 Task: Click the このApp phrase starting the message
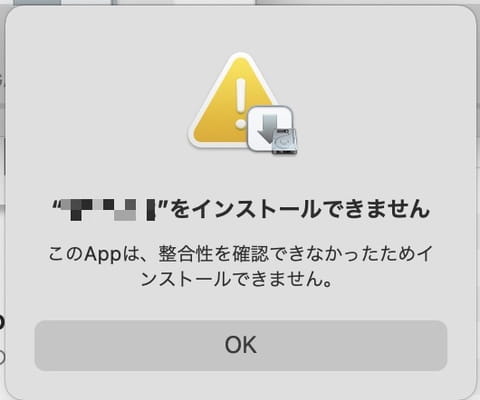pyautogui.click(x=85, y=255)
